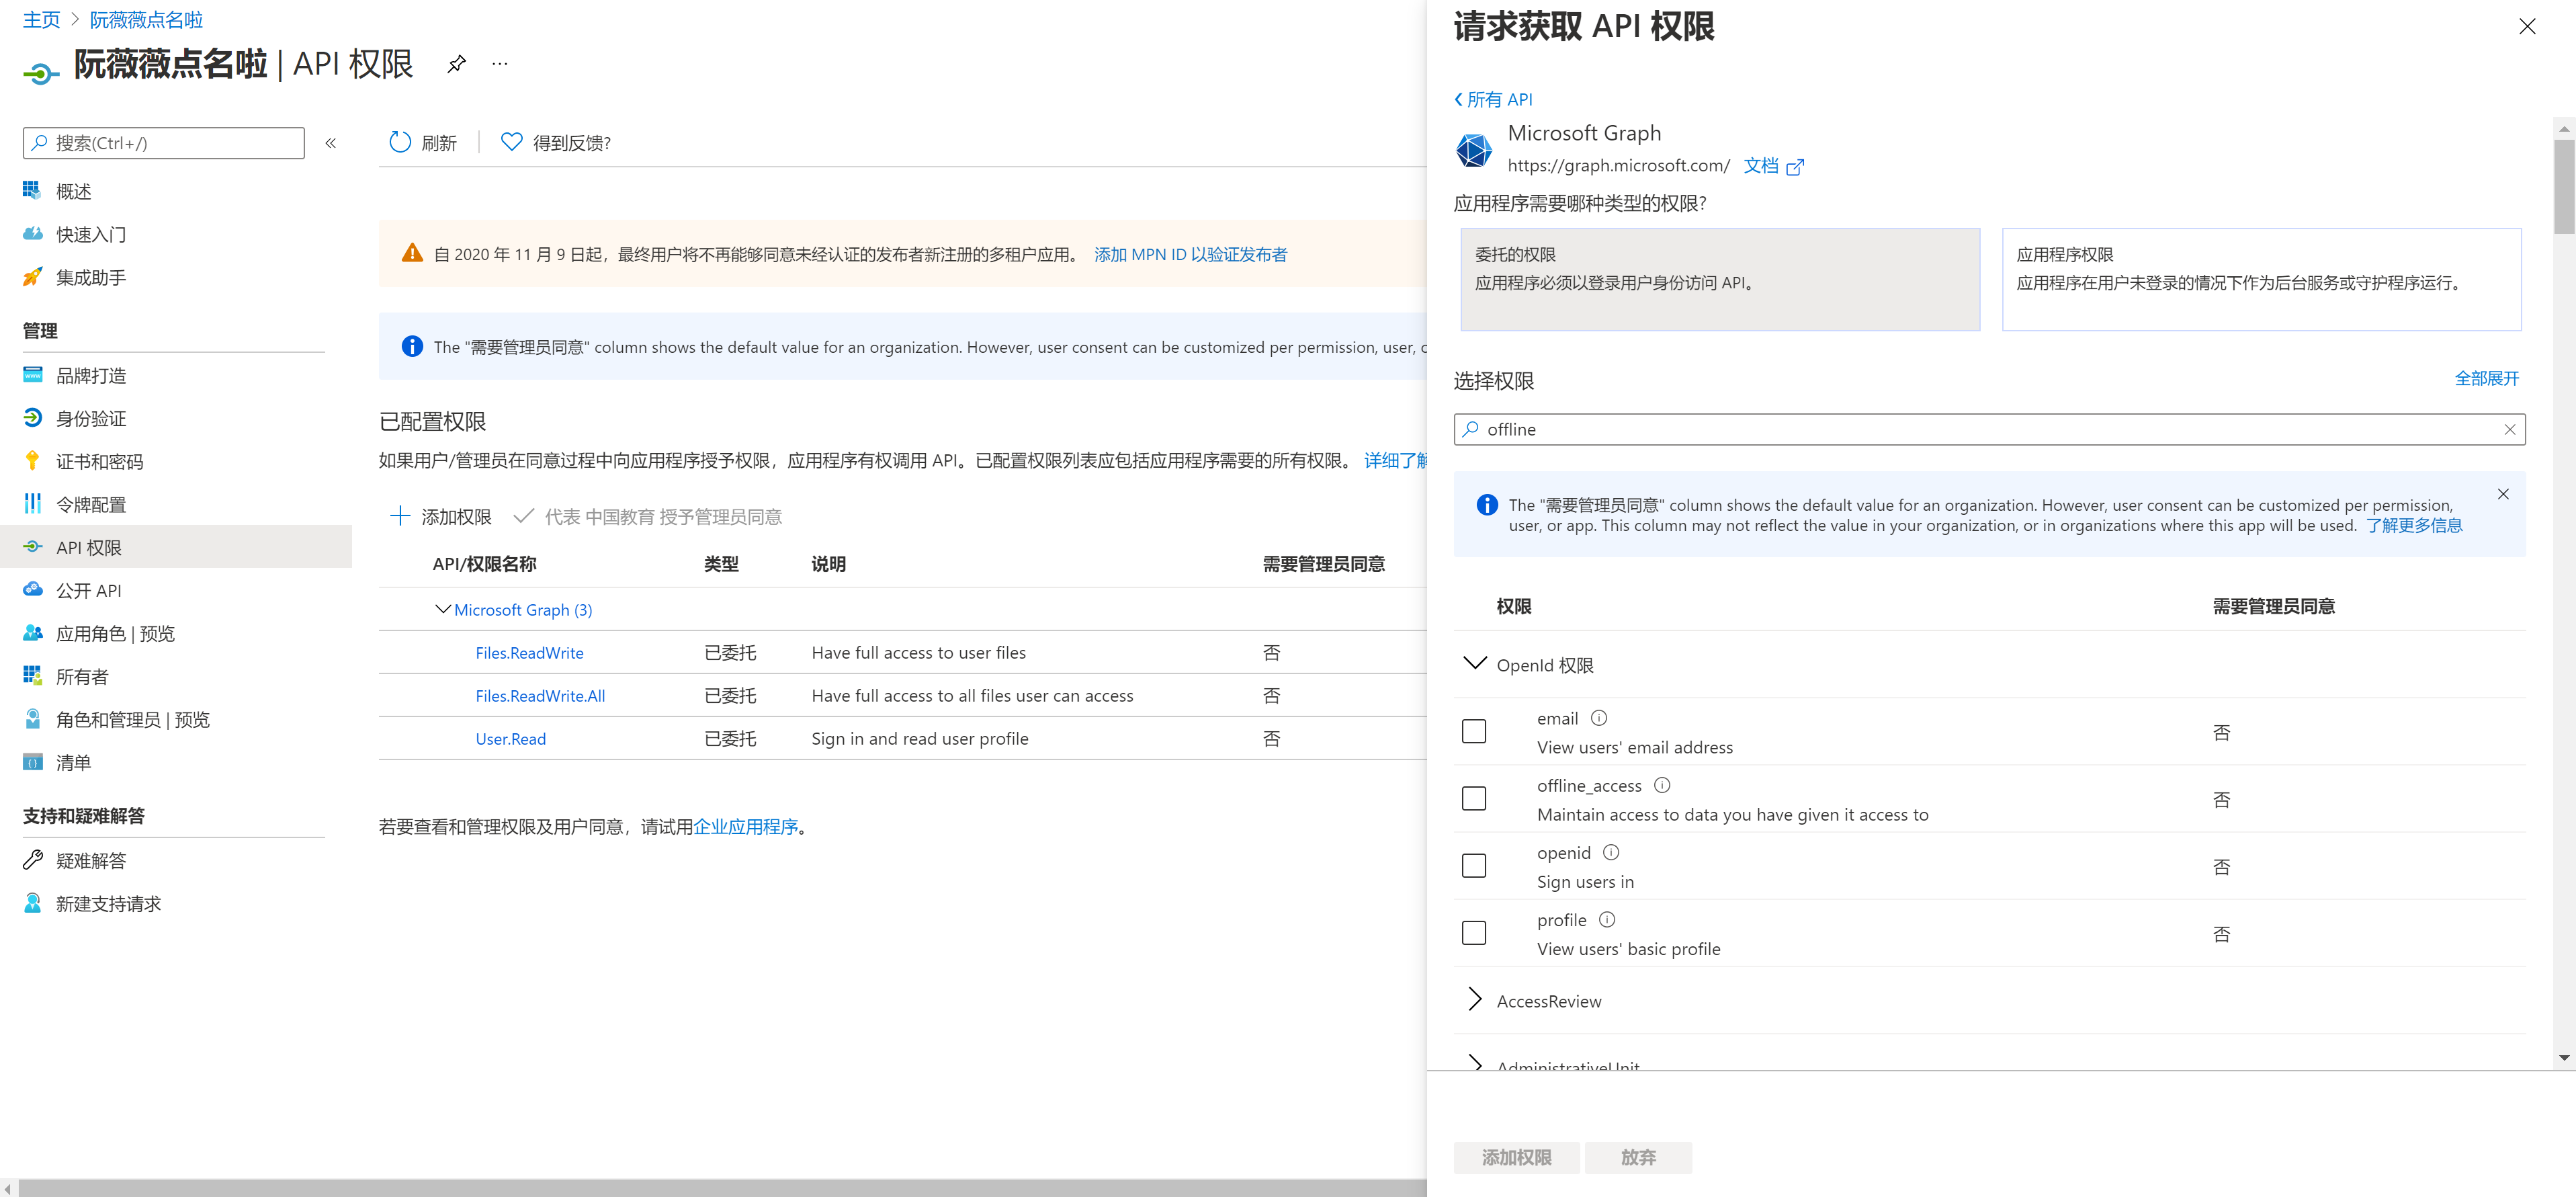
Task: Open the Files.ReadWrite.All permission link
Action: [x=540, y=695]
